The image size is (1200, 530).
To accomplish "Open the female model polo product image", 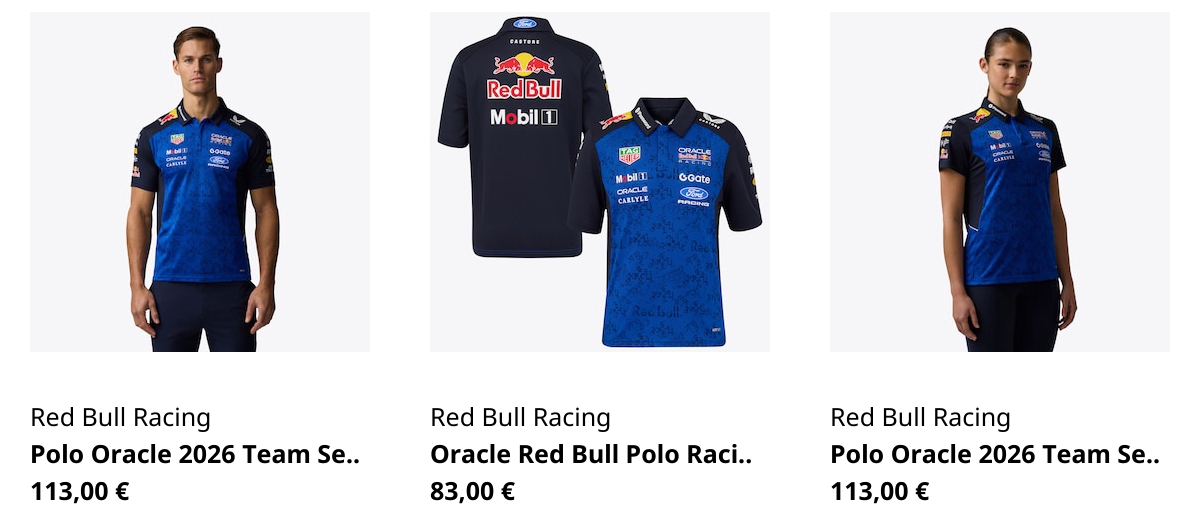I will (1000, 182).
